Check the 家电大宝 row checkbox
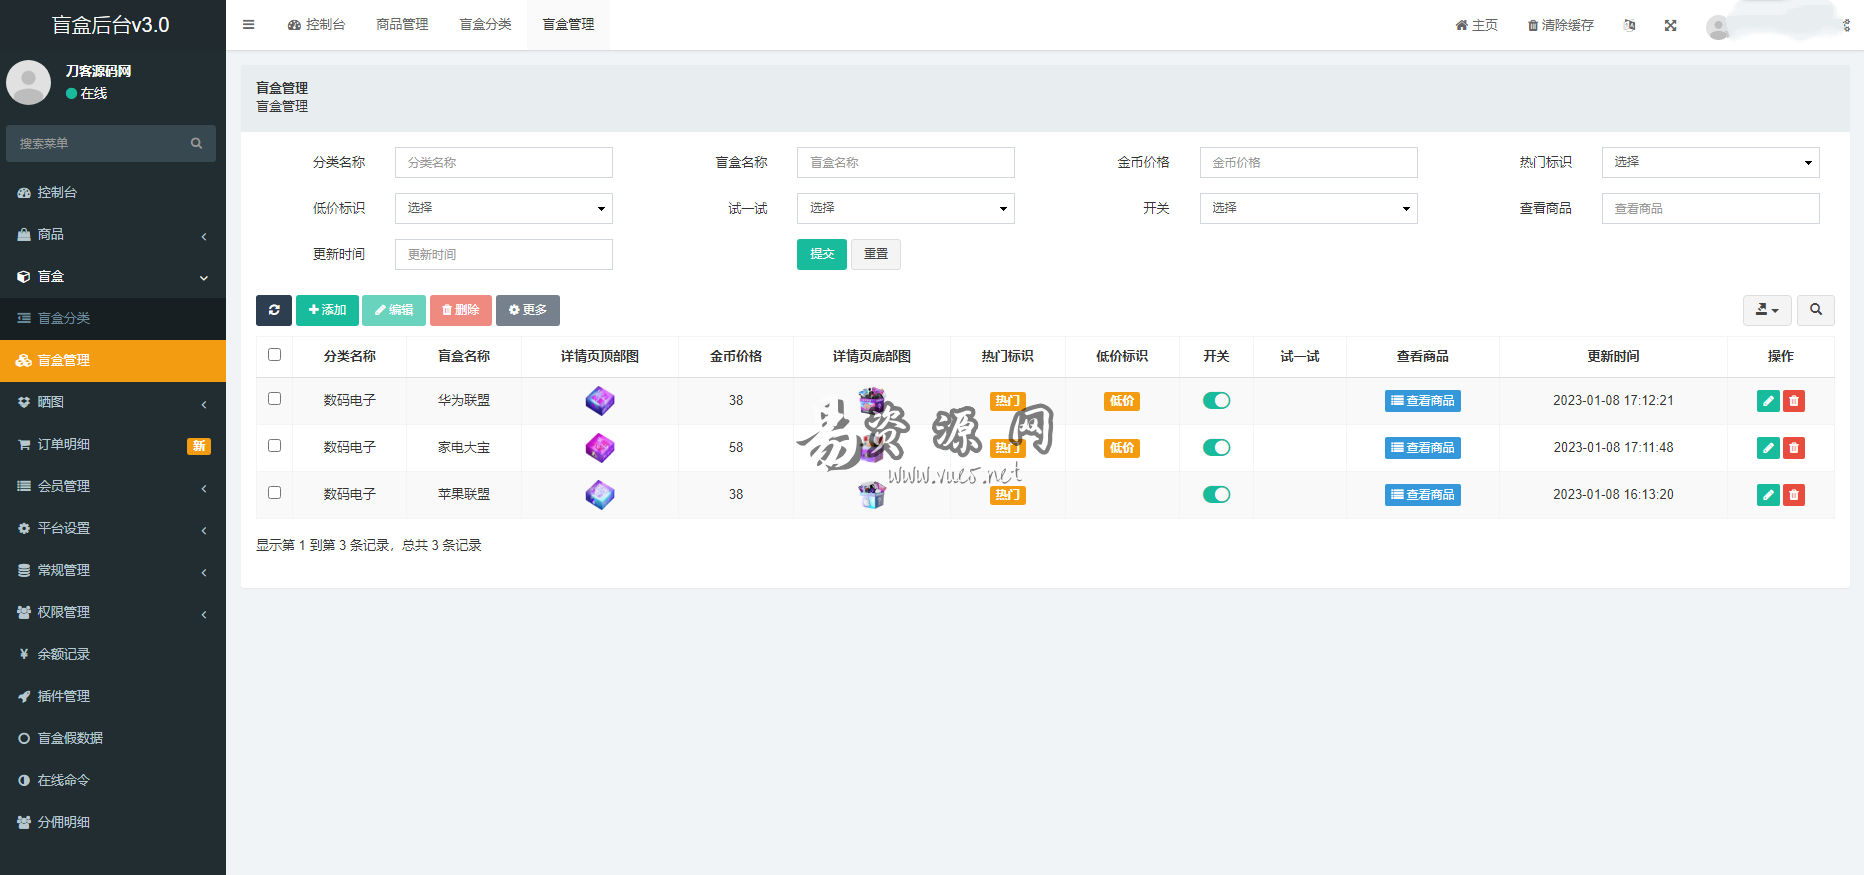The image size is (1864, 875). 275,446
